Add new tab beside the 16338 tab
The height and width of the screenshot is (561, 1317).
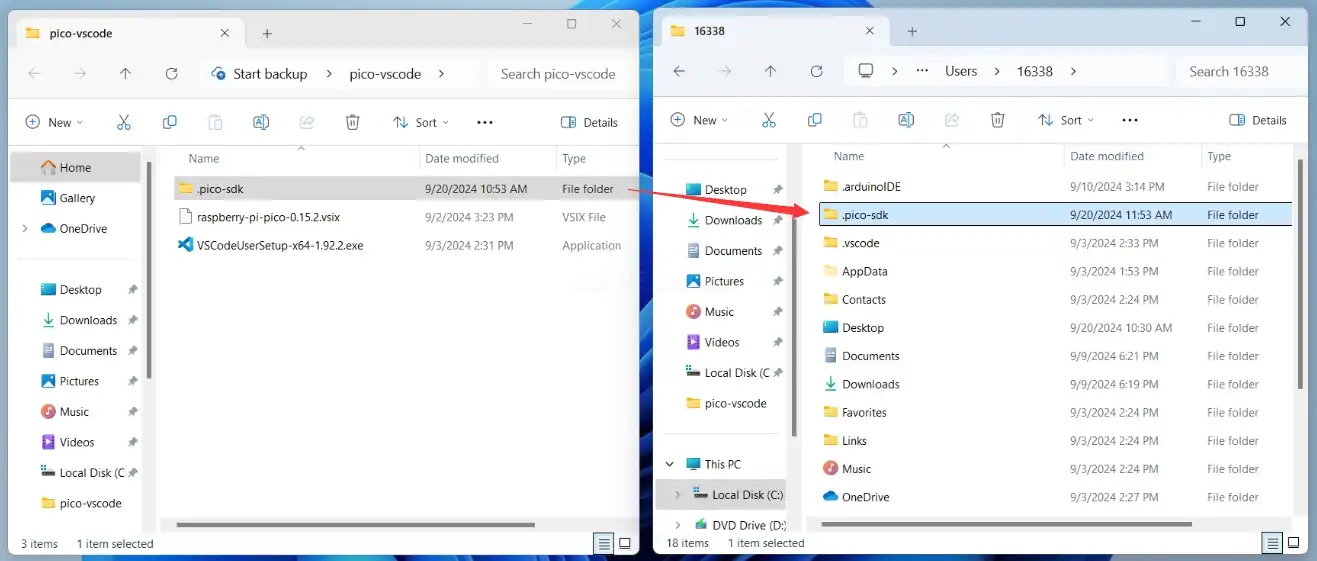tap(912, 31)
